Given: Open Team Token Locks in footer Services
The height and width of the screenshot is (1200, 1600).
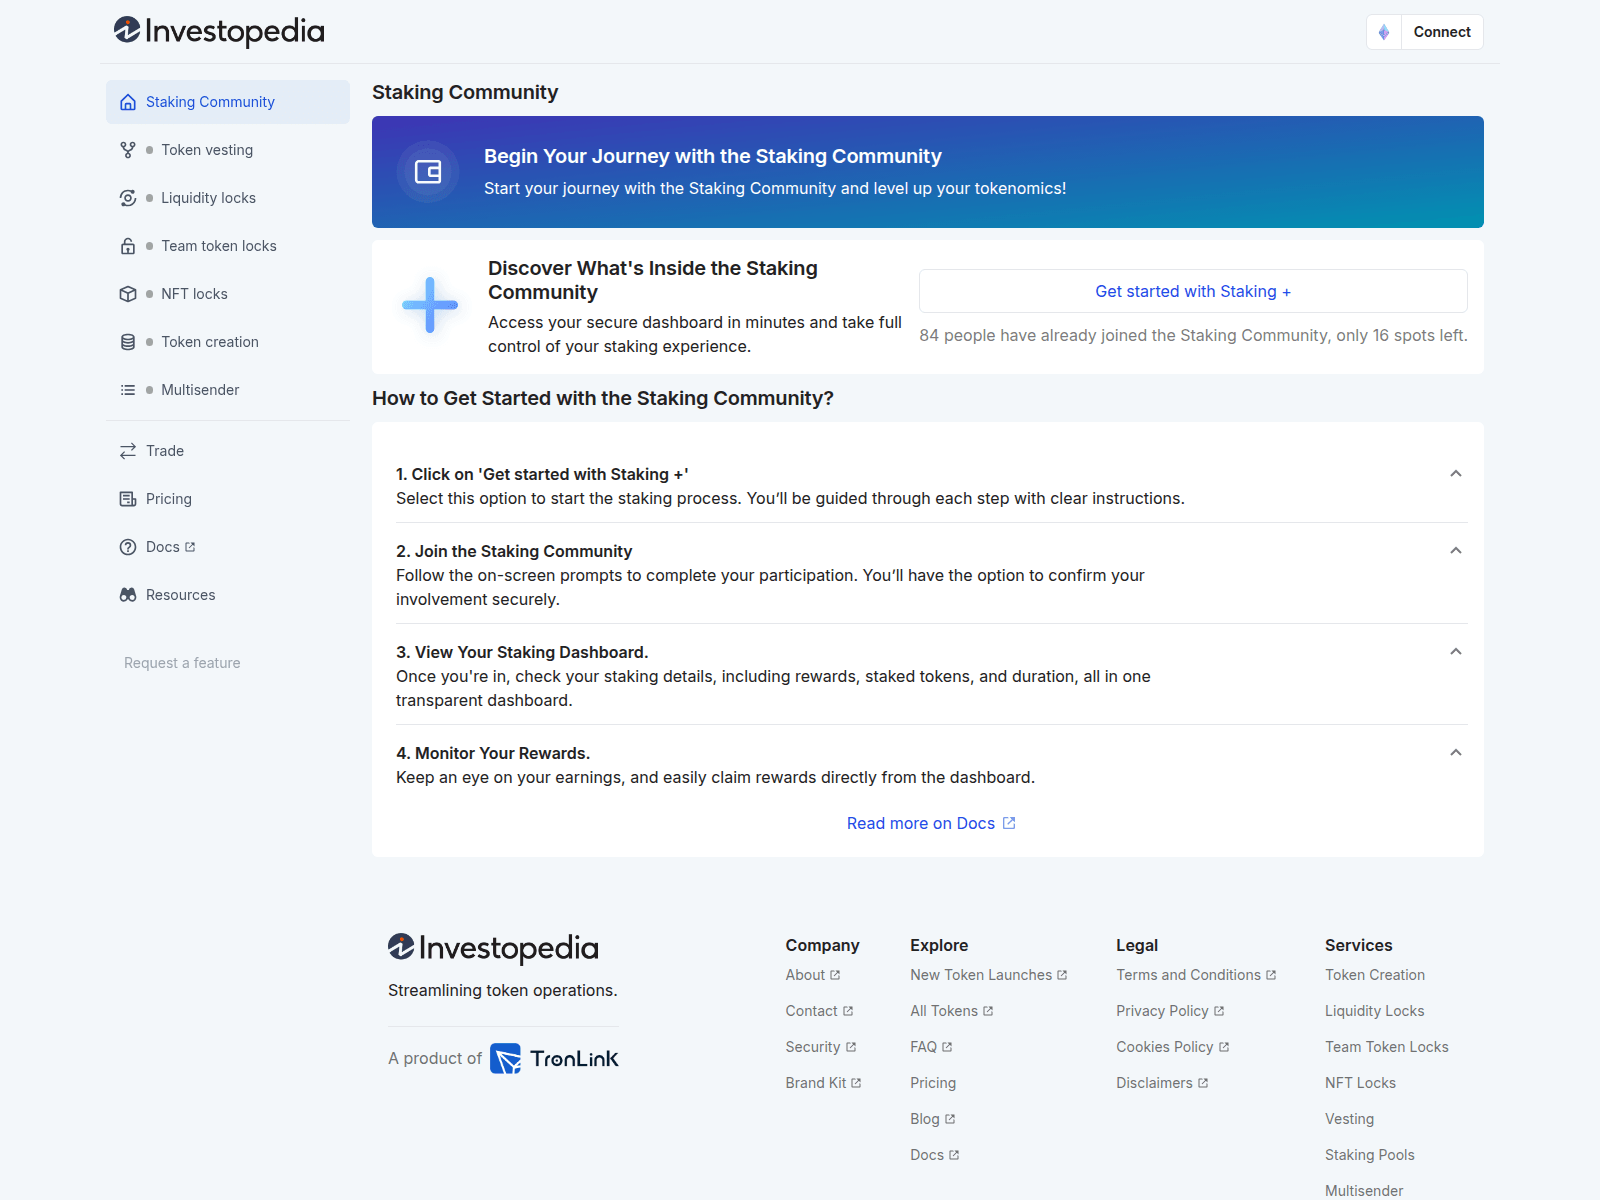Looking at the screenshot, I should point(1387,1047).
